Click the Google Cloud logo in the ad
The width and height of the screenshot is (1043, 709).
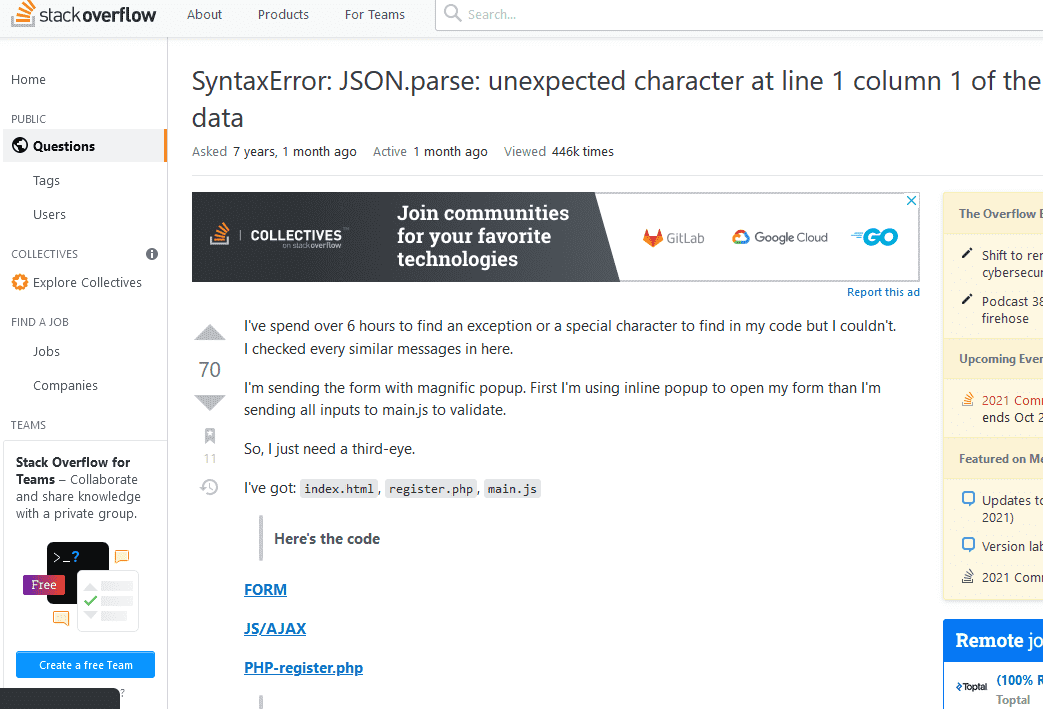point(780,238)
